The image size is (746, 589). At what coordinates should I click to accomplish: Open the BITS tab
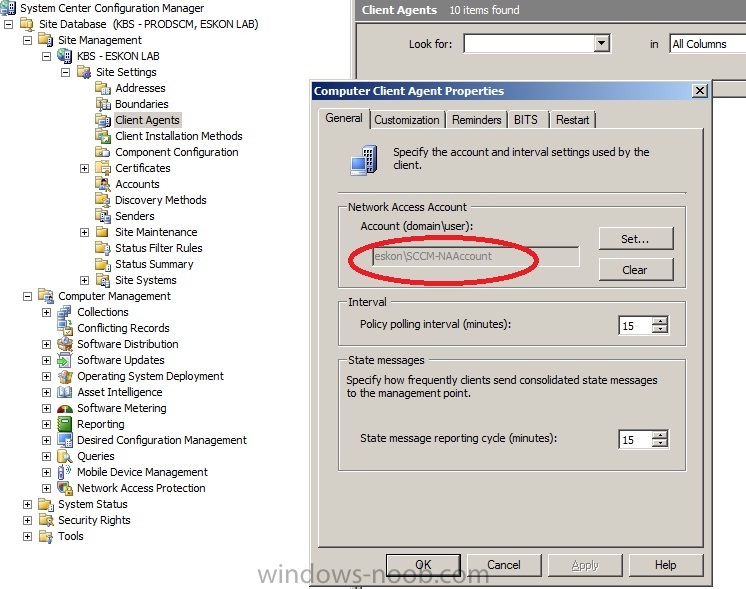click(x=526, y=120)
